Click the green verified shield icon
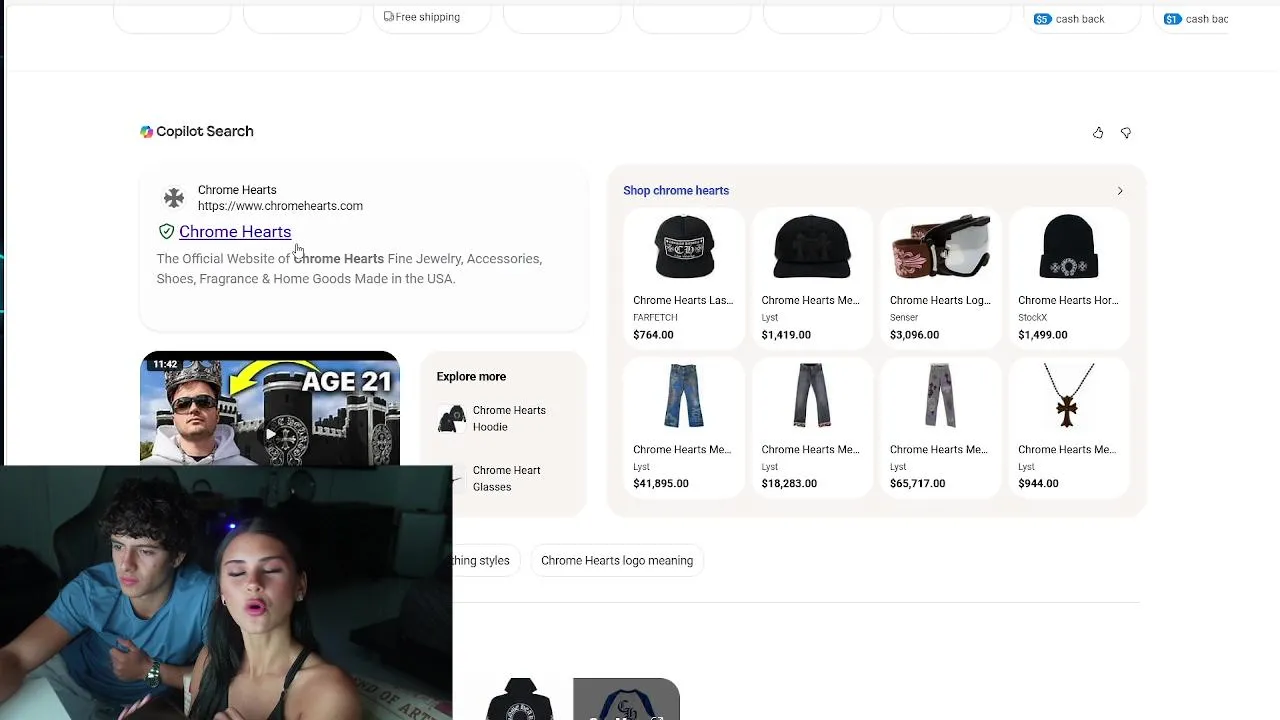This screenshot has height=720, width=1280. (166, 232)
